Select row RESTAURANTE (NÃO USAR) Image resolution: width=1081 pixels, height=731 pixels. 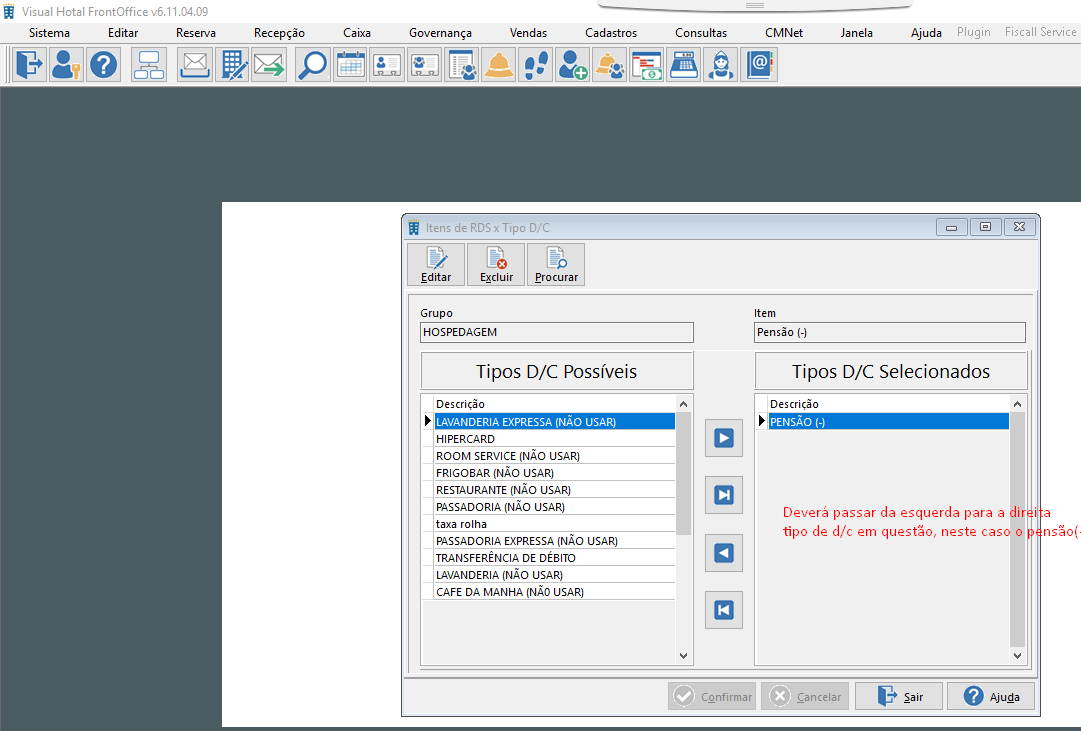pyautogui.click(x=555, y=490)
